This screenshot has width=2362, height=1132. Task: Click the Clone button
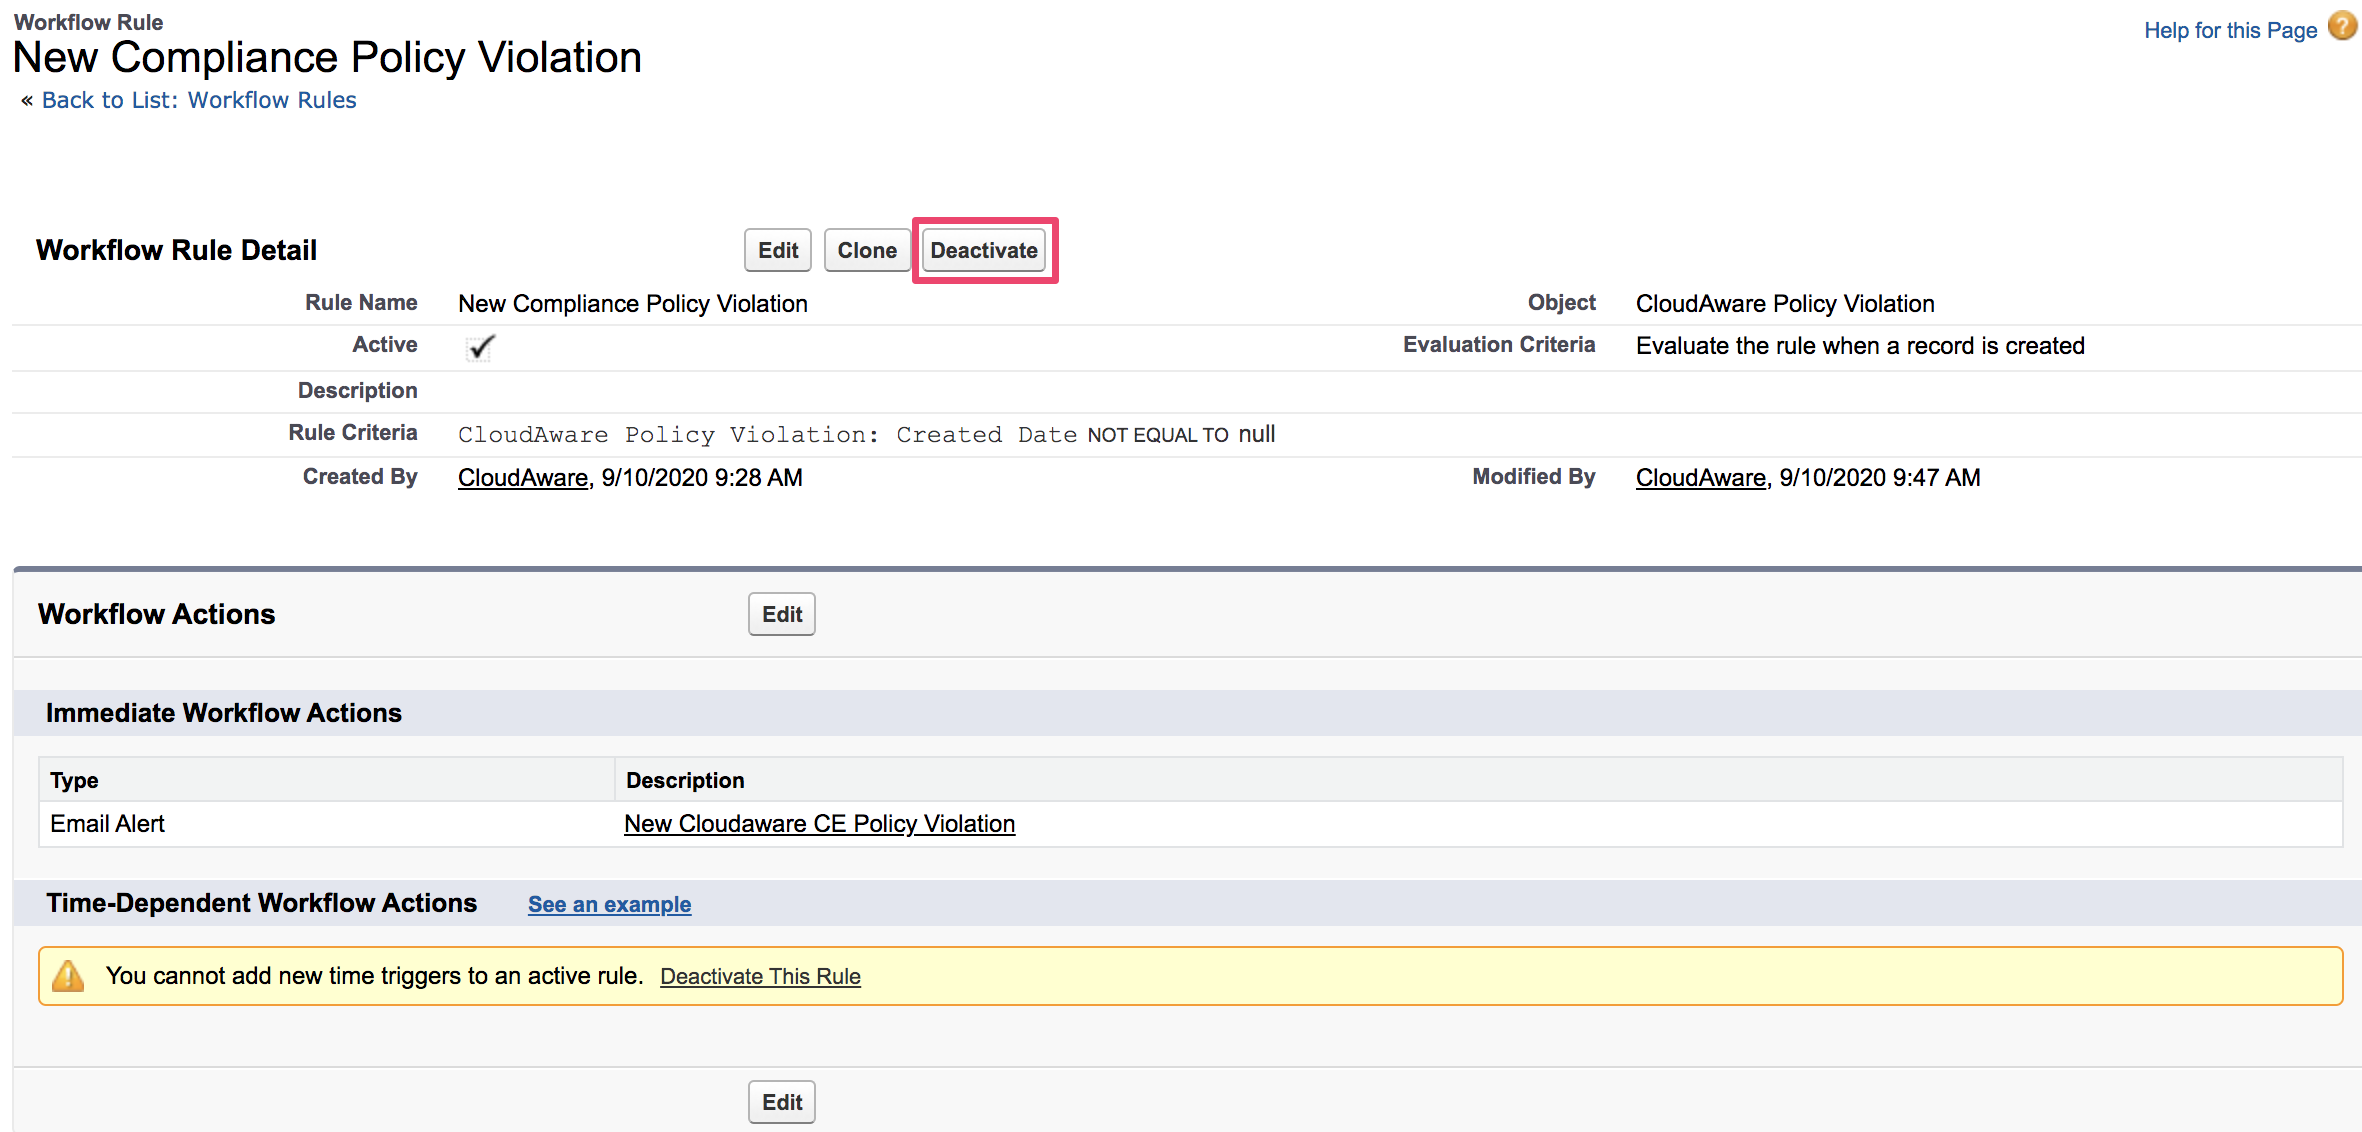click(866, 250)
